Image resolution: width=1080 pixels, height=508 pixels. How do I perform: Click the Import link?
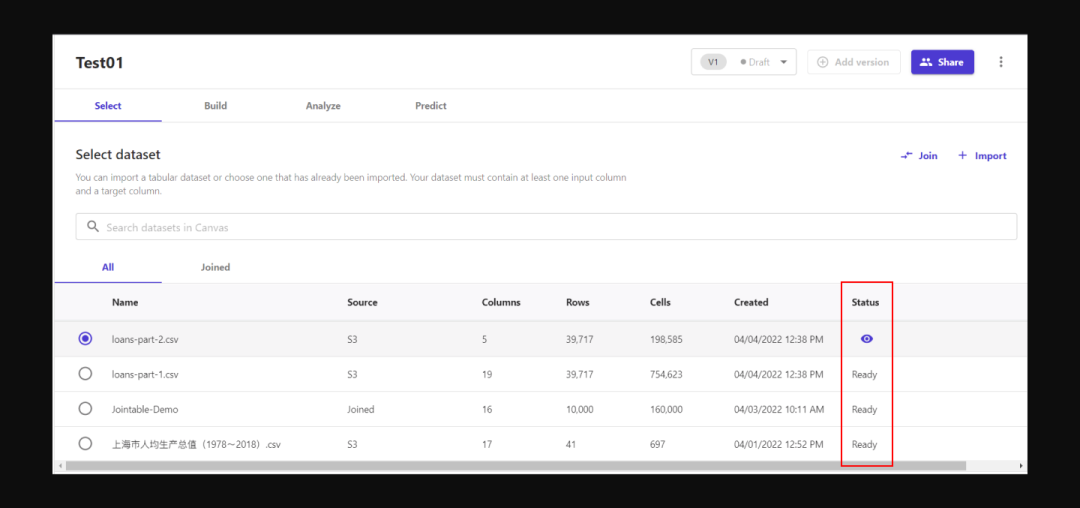tap(982, 156)
